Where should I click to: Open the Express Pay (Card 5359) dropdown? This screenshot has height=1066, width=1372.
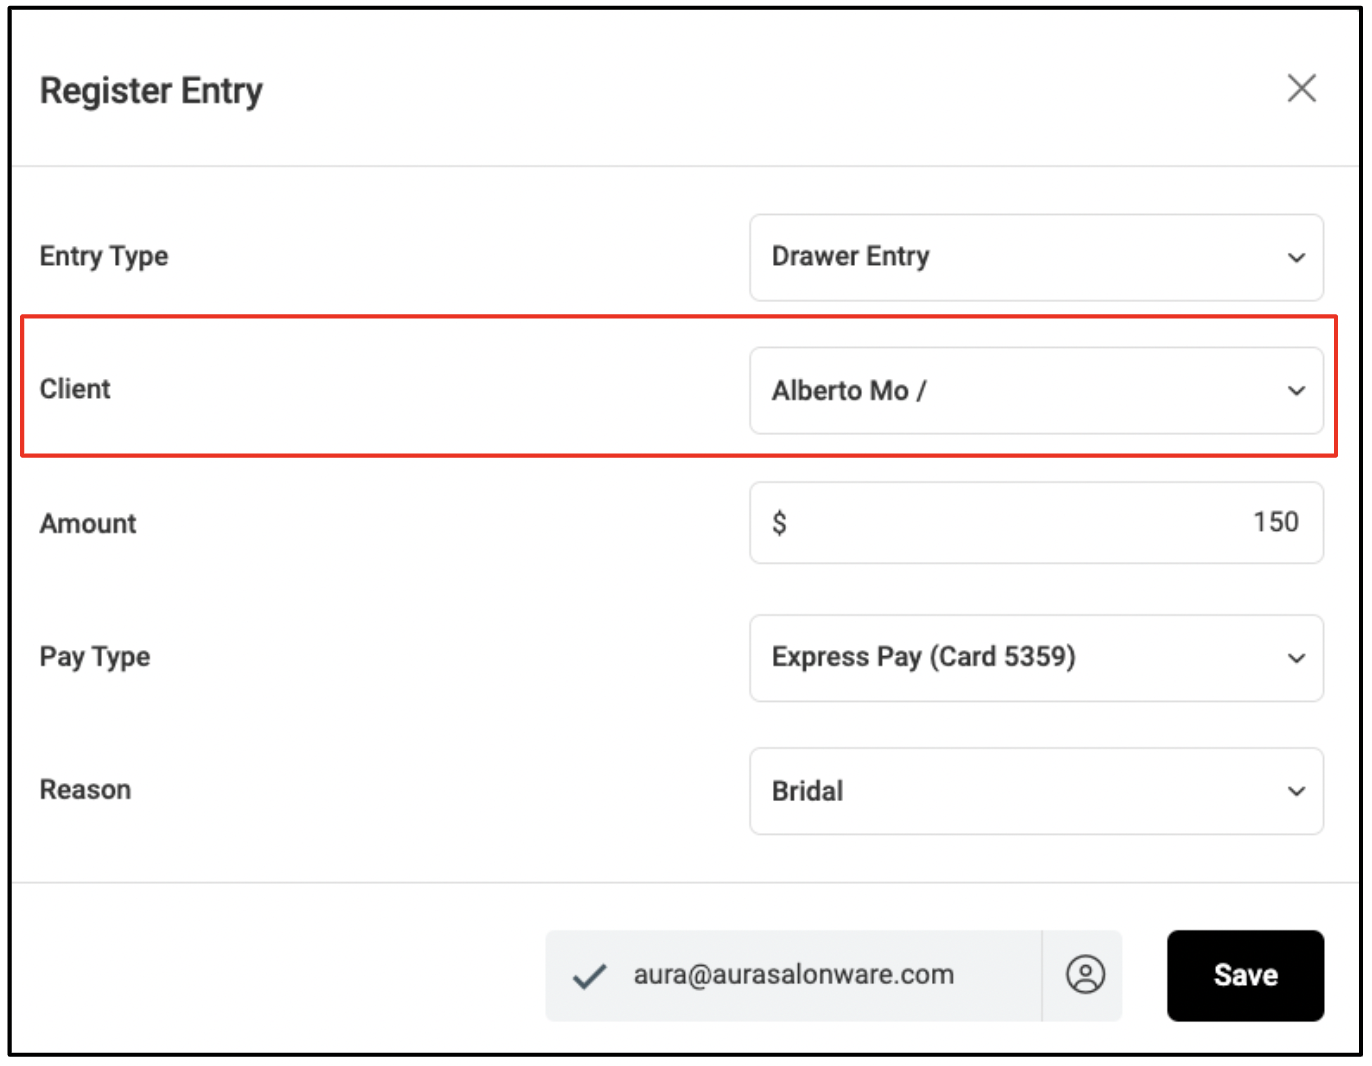pos(1036,658)
